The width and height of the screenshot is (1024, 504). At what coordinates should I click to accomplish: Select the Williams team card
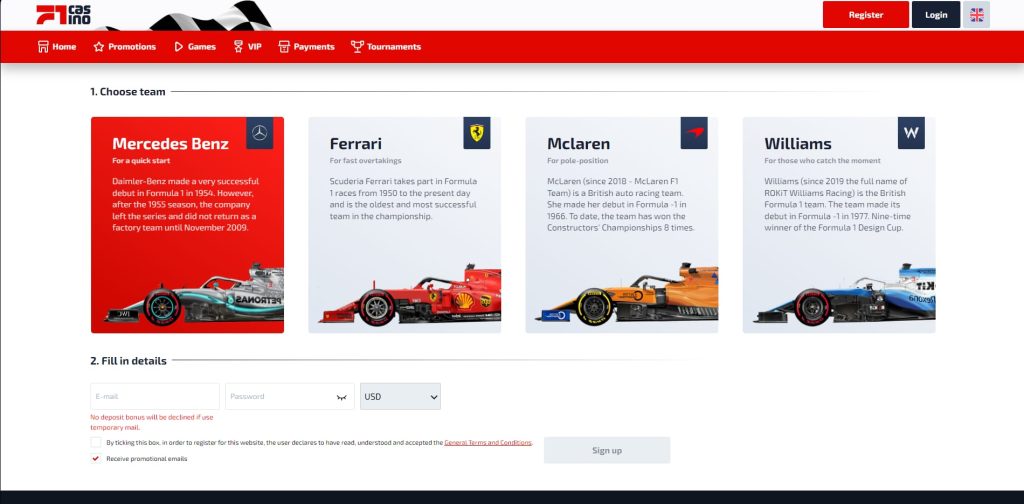click(839, 225)
